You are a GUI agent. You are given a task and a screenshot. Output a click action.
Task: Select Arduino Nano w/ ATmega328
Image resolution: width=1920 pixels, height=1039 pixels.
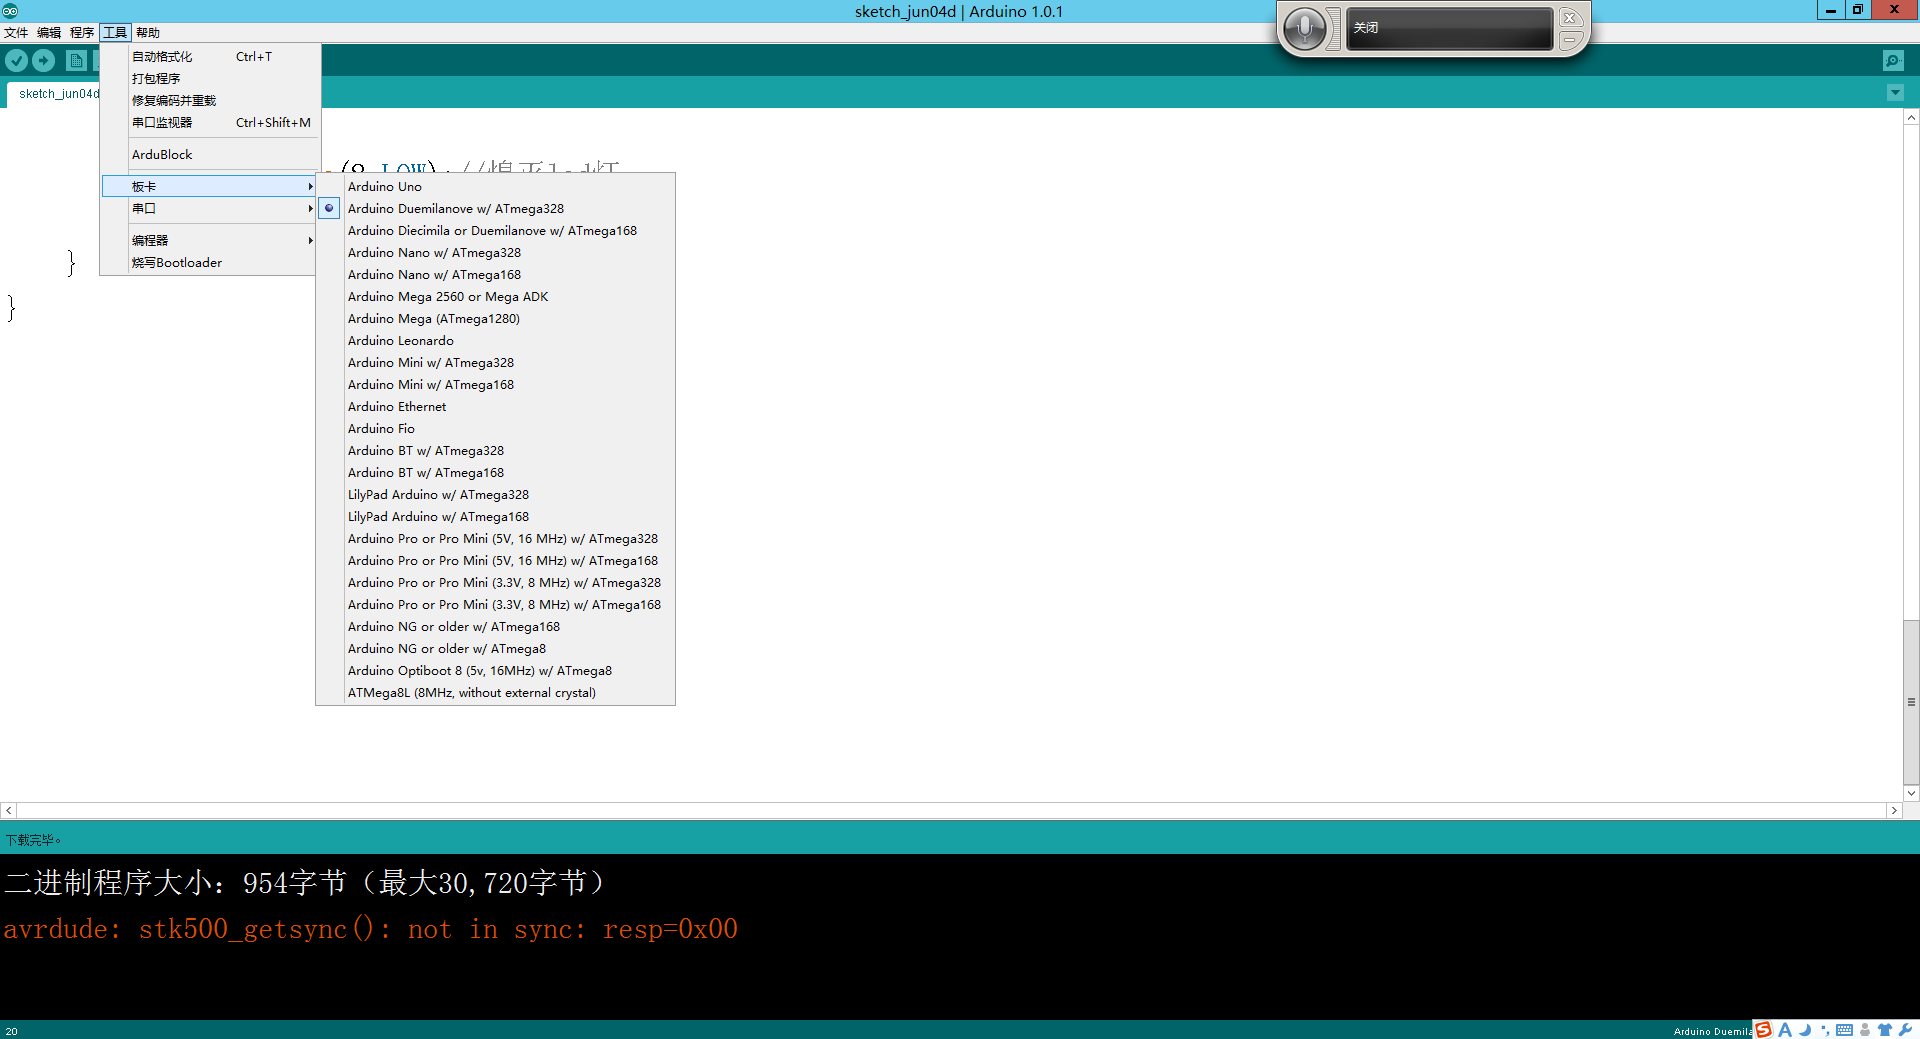[x=495, y=252]
